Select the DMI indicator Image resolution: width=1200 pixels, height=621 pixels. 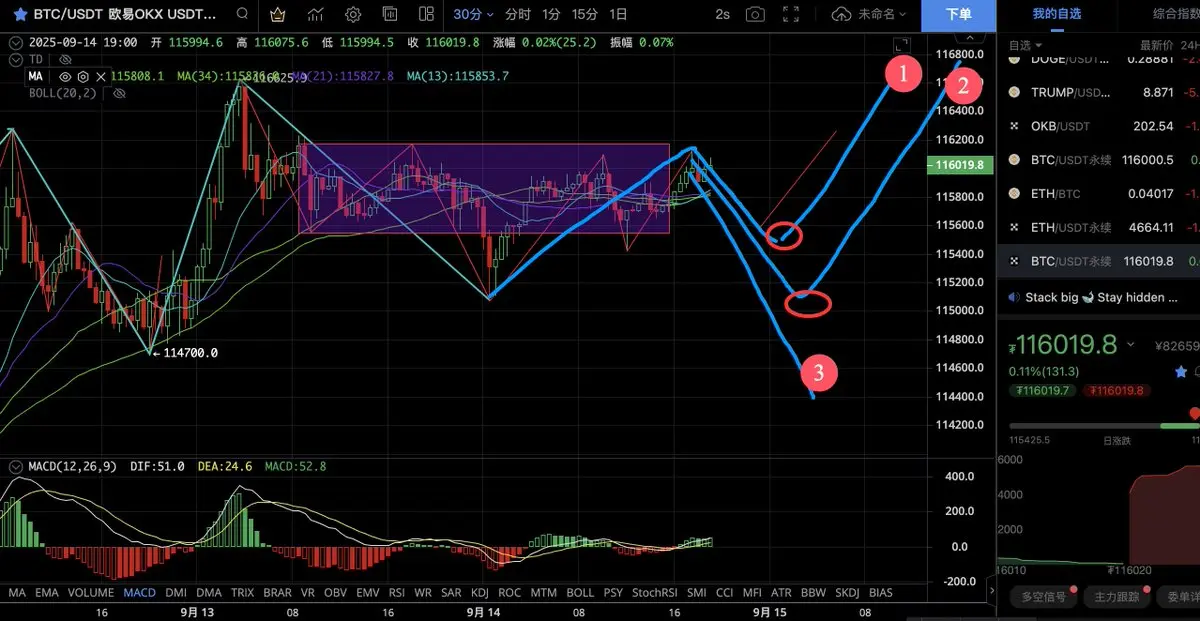[x=176, y=593]
